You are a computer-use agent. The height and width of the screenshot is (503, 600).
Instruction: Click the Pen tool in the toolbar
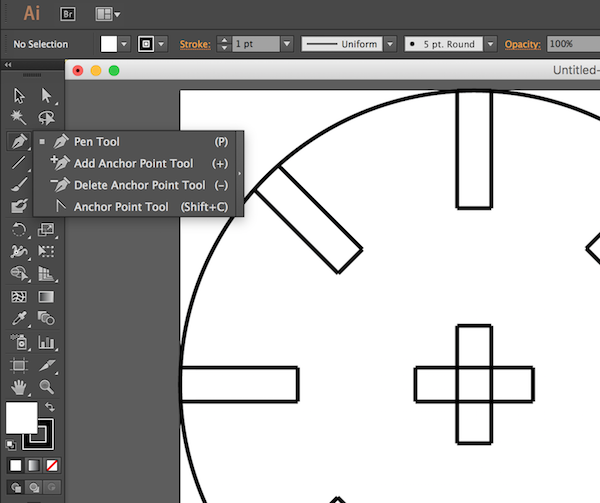(19, 141)
